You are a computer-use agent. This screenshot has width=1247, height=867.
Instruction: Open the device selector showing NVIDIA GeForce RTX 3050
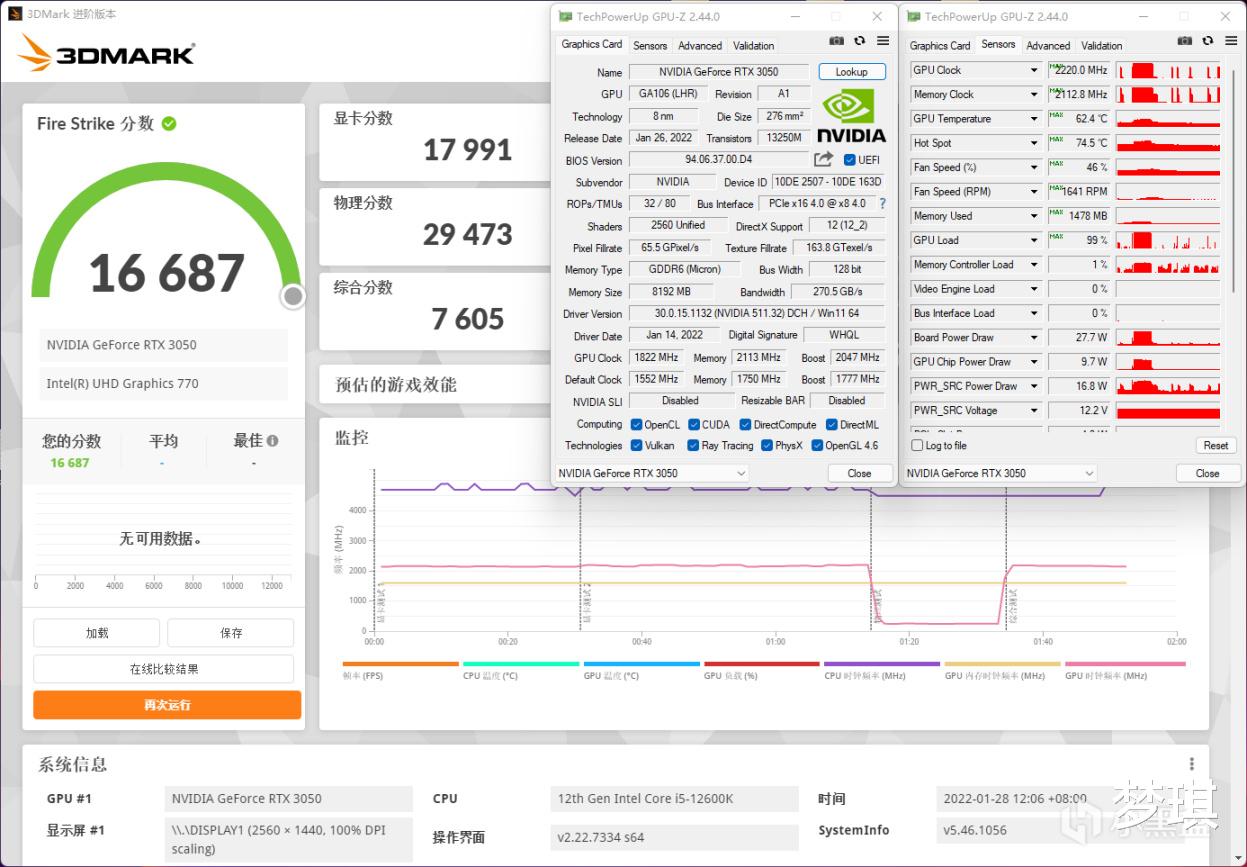650,472
